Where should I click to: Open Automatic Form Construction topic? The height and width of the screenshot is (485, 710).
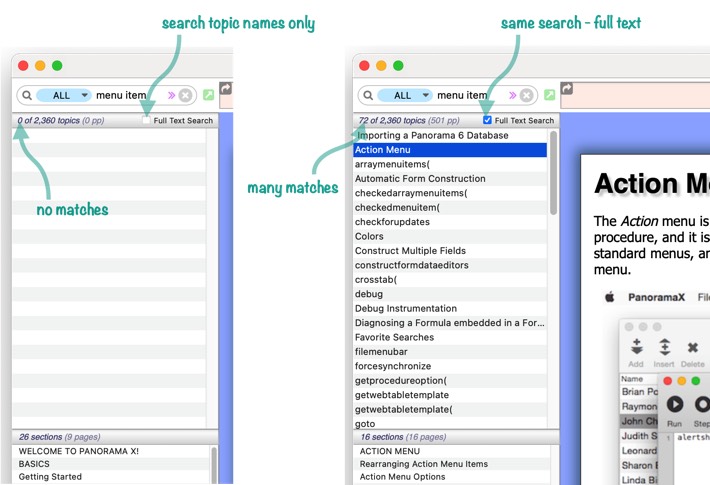(450, 179)
